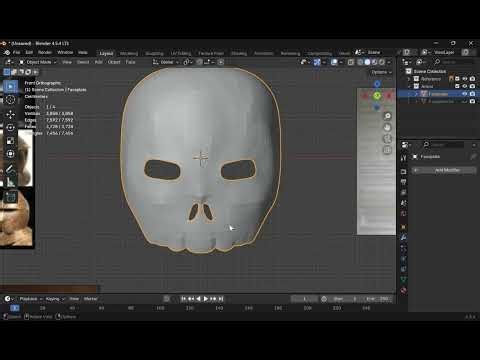The image size is (480, 360).
Task: Select the Select Box tool in toolbar
Action: click(x=10, y=87)
